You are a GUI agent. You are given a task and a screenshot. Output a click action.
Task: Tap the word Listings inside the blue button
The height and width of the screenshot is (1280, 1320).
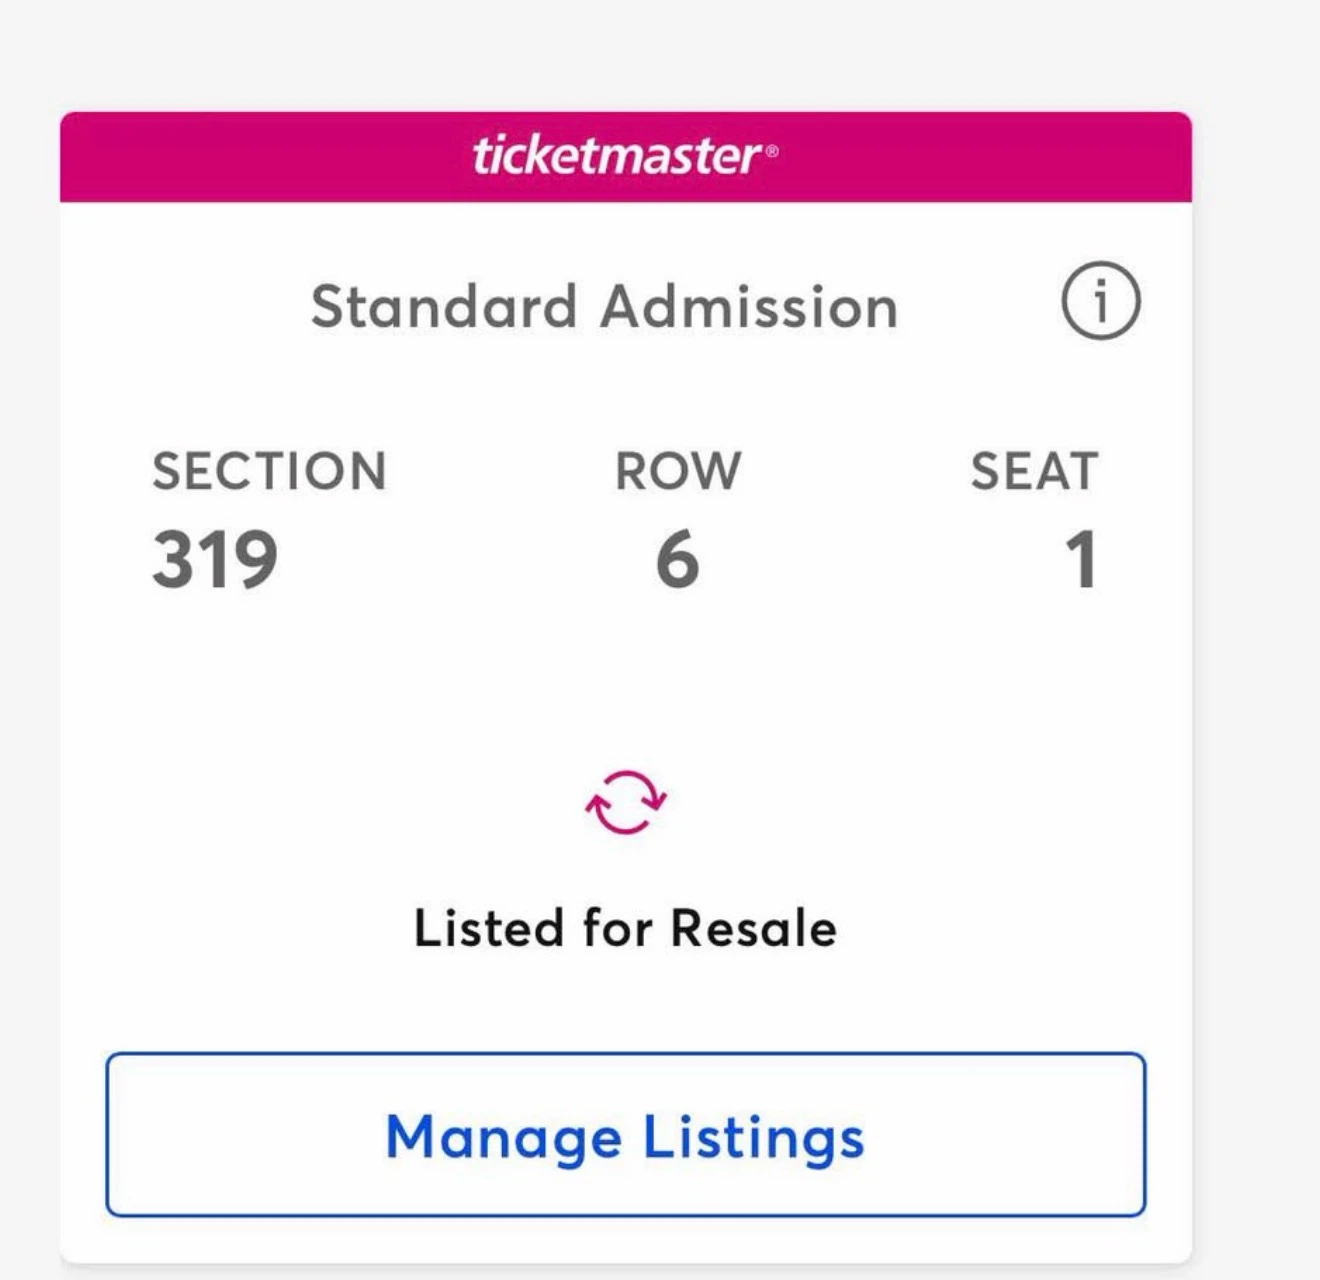[754, 1139]
